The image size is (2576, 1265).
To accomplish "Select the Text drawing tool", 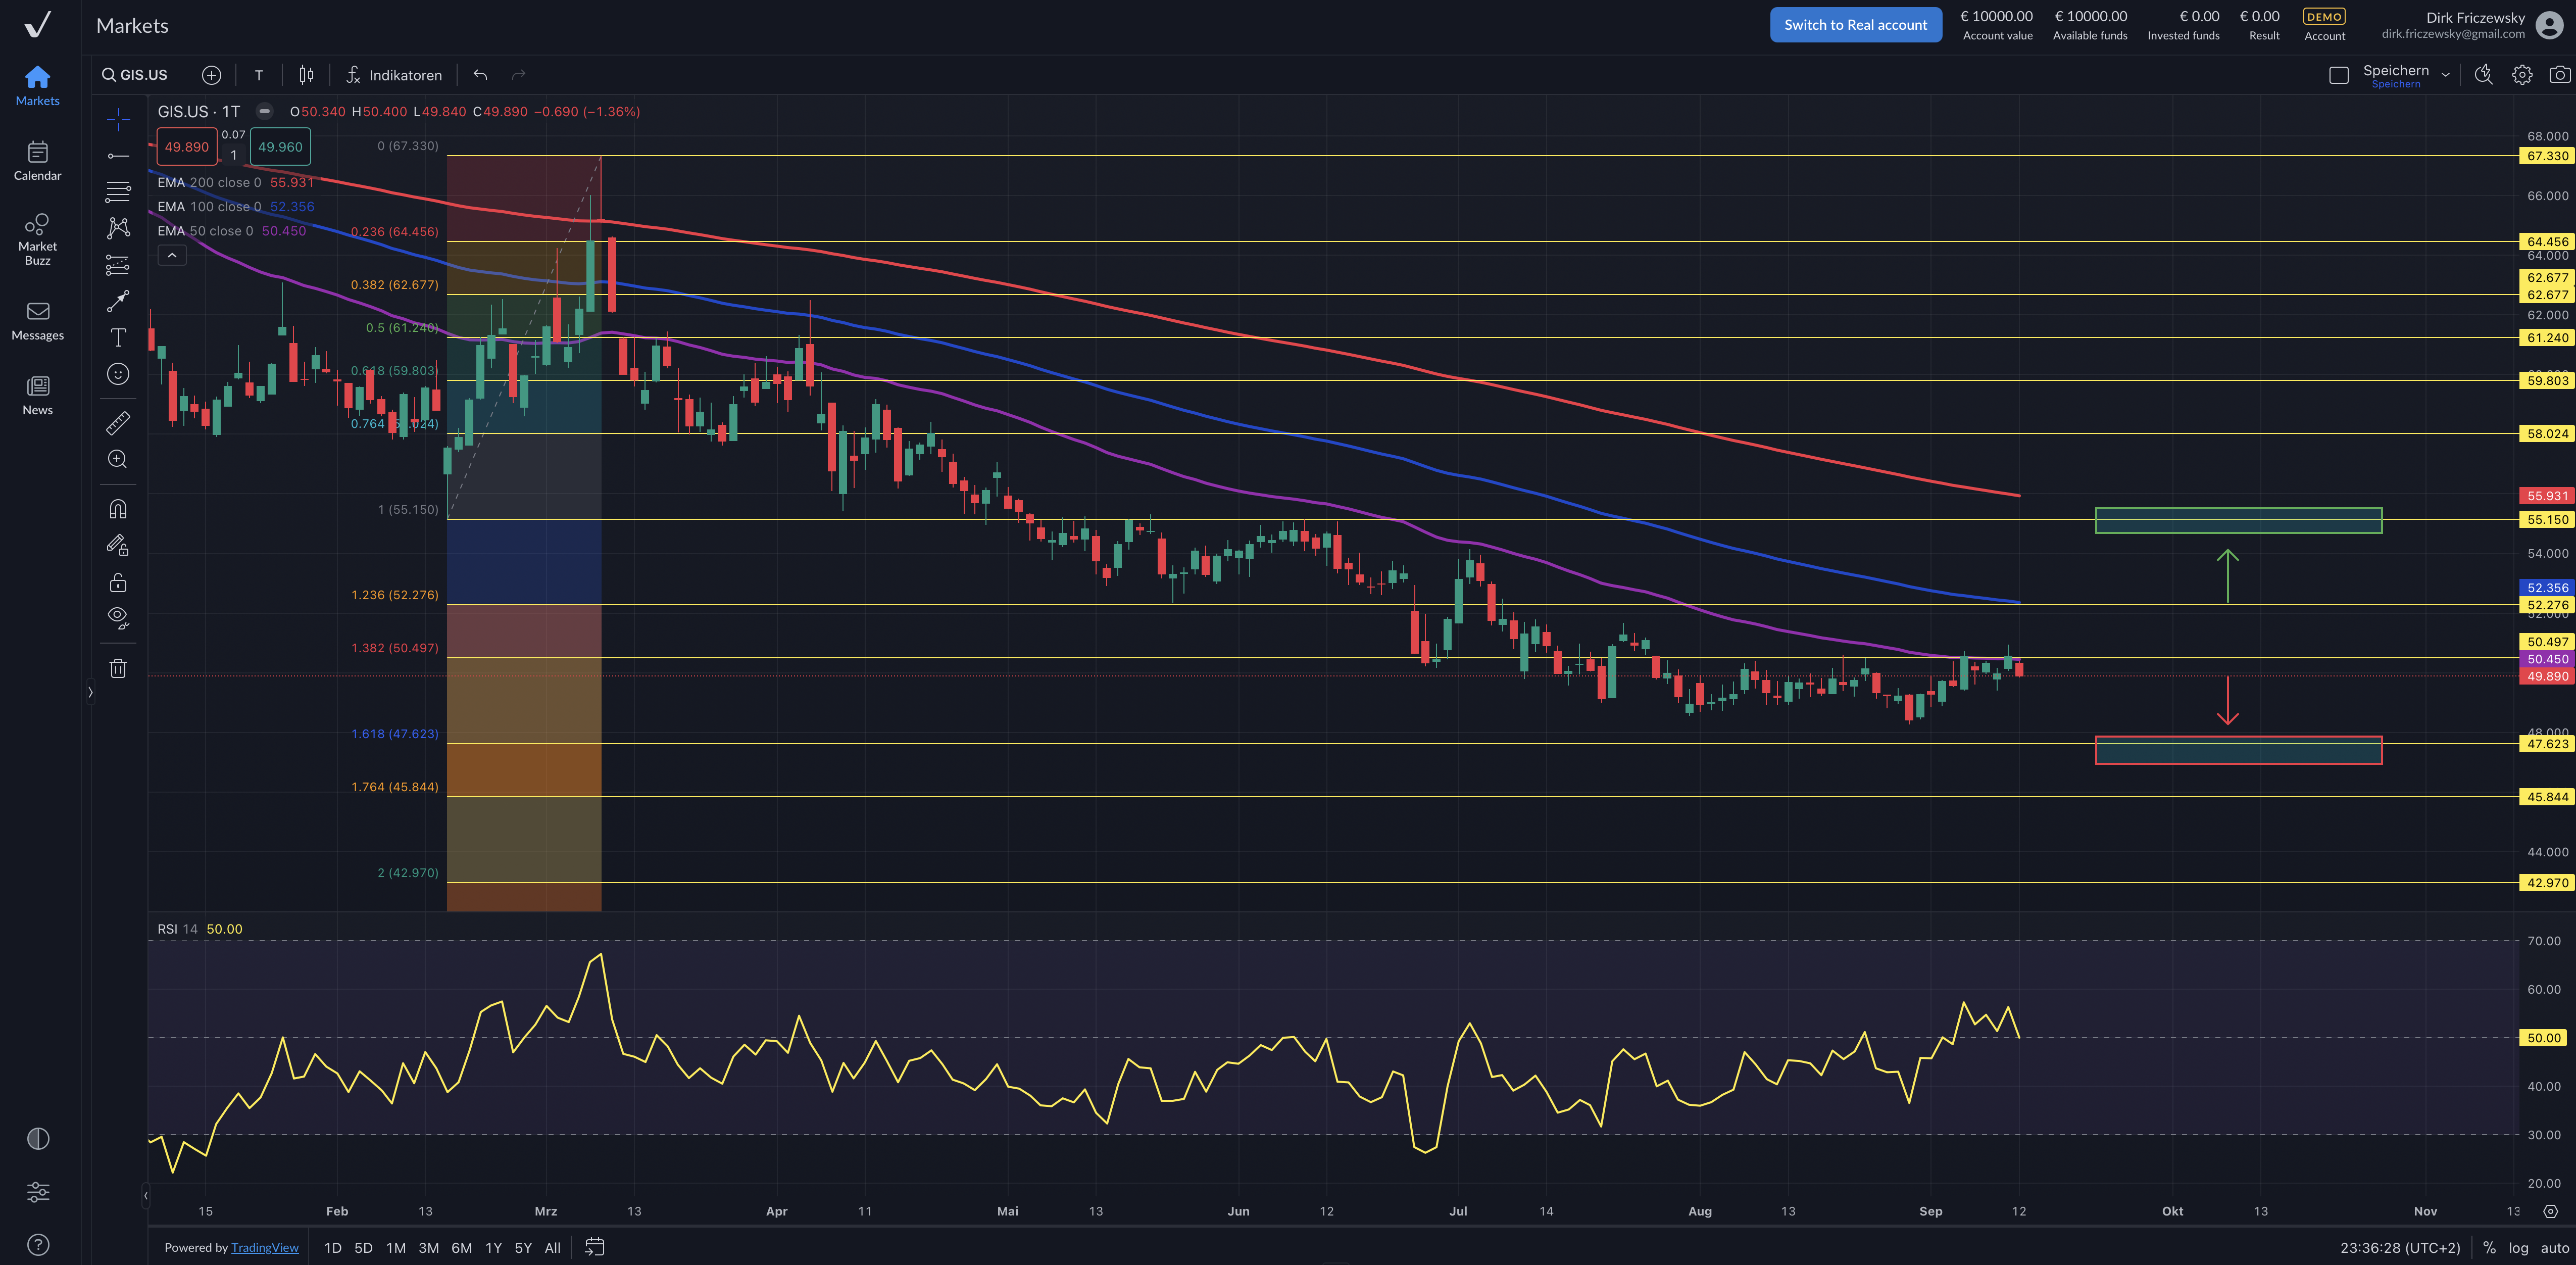I will 118,338.
